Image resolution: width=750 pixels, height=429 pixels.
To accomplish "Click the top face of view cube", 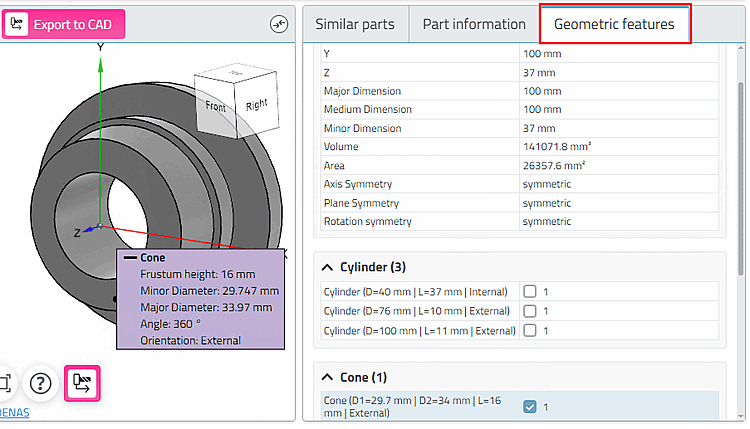I will click(x=232, y=74).
